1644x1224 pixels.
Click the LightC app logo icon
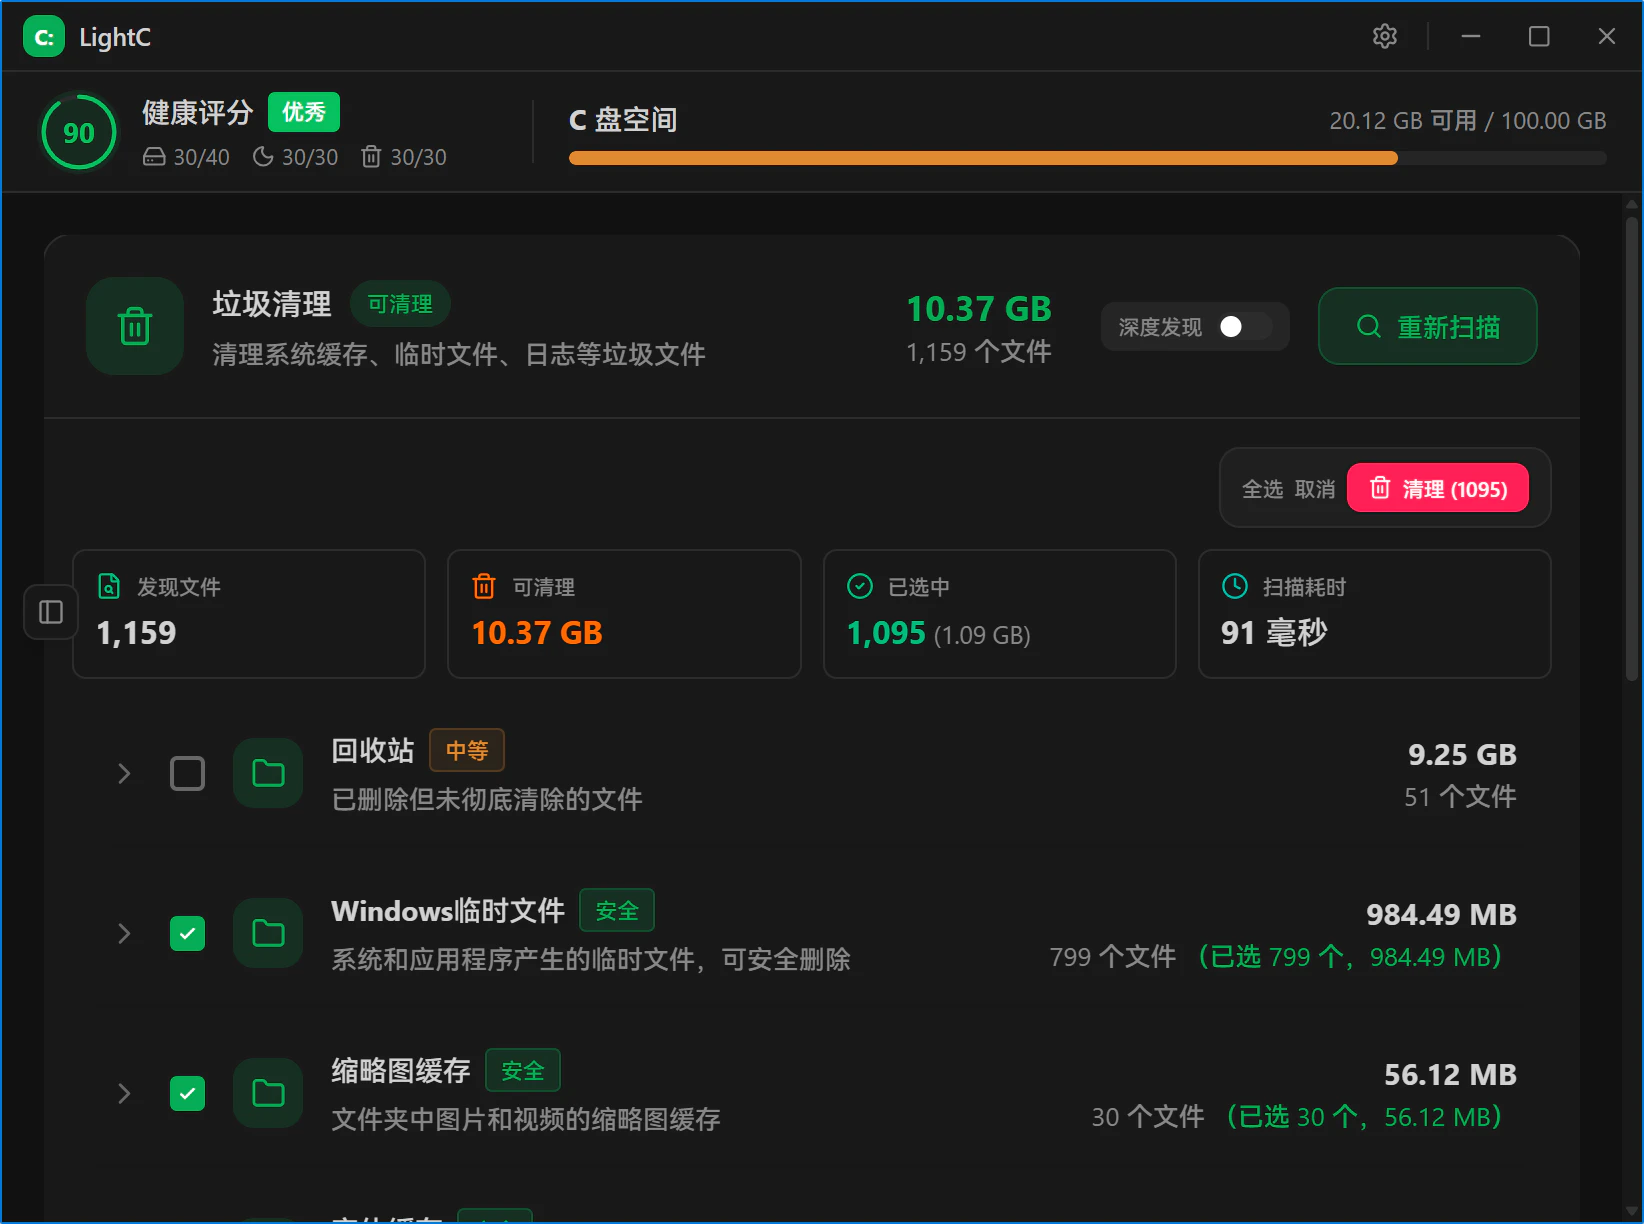pos(44,37)
